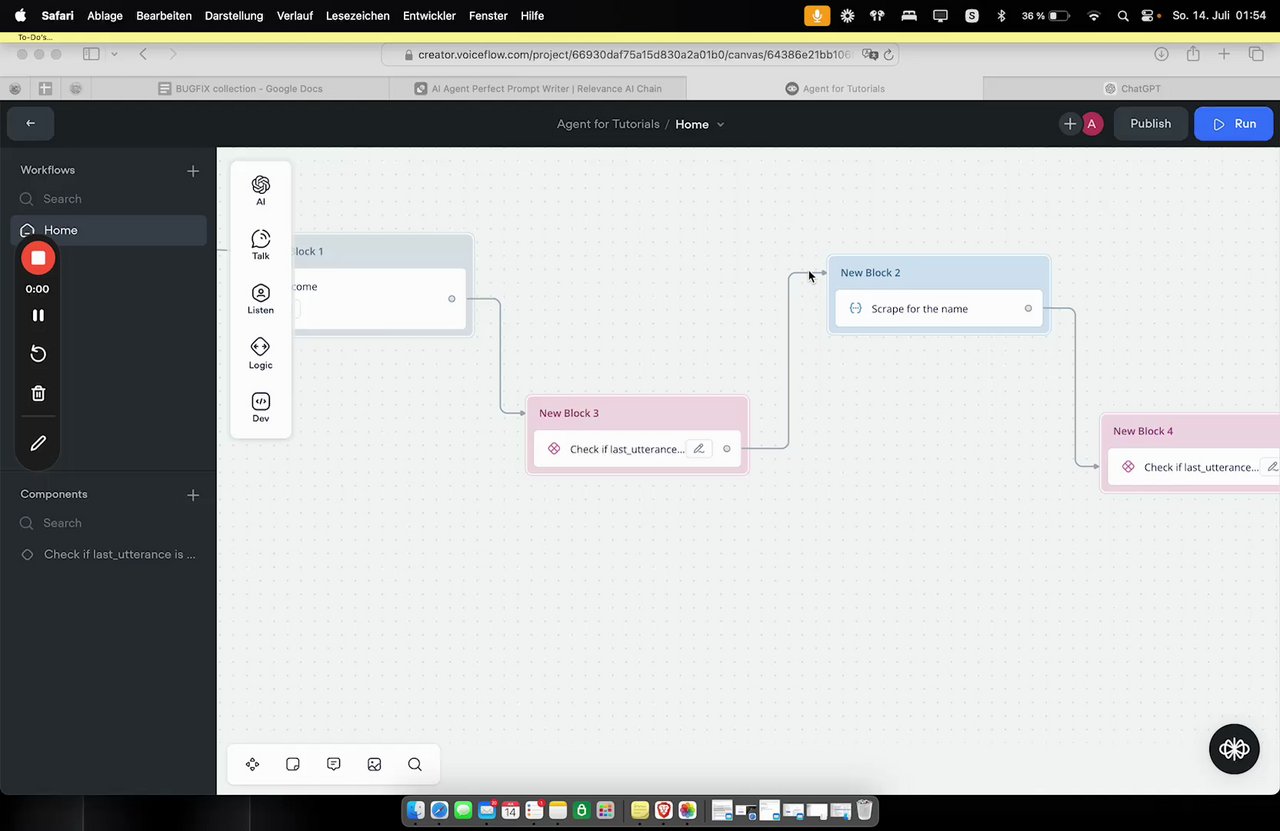Open the Listen step menu
The image size is (1280, 831).
click(260, 298)
